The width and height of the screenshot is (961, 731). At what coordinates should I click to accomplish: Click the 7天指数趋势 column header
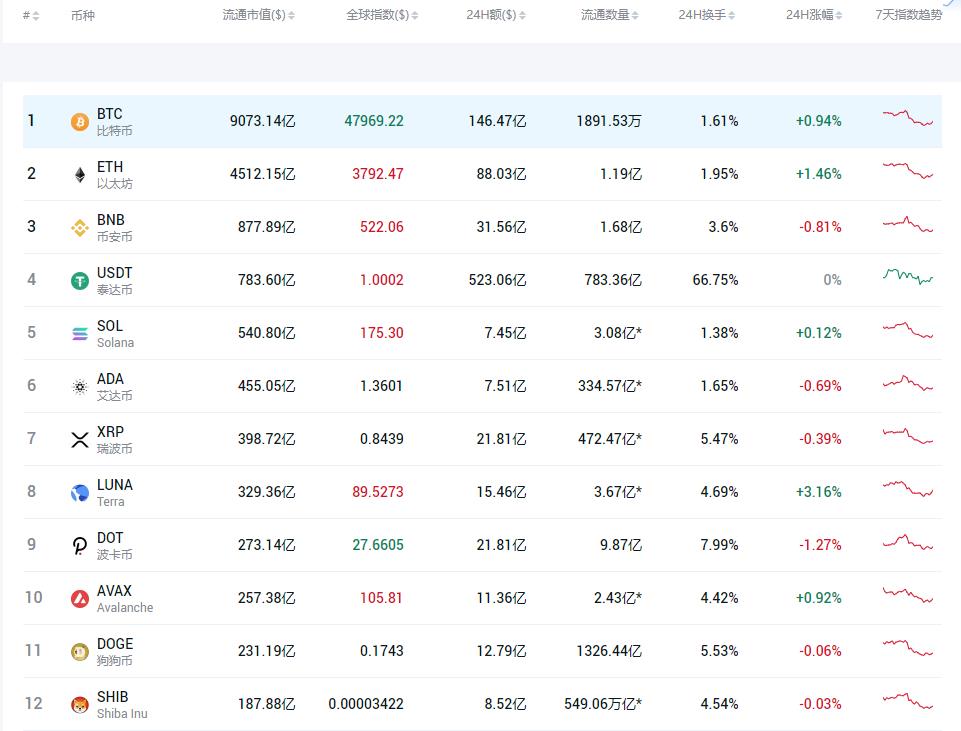[x=908, y=15]
